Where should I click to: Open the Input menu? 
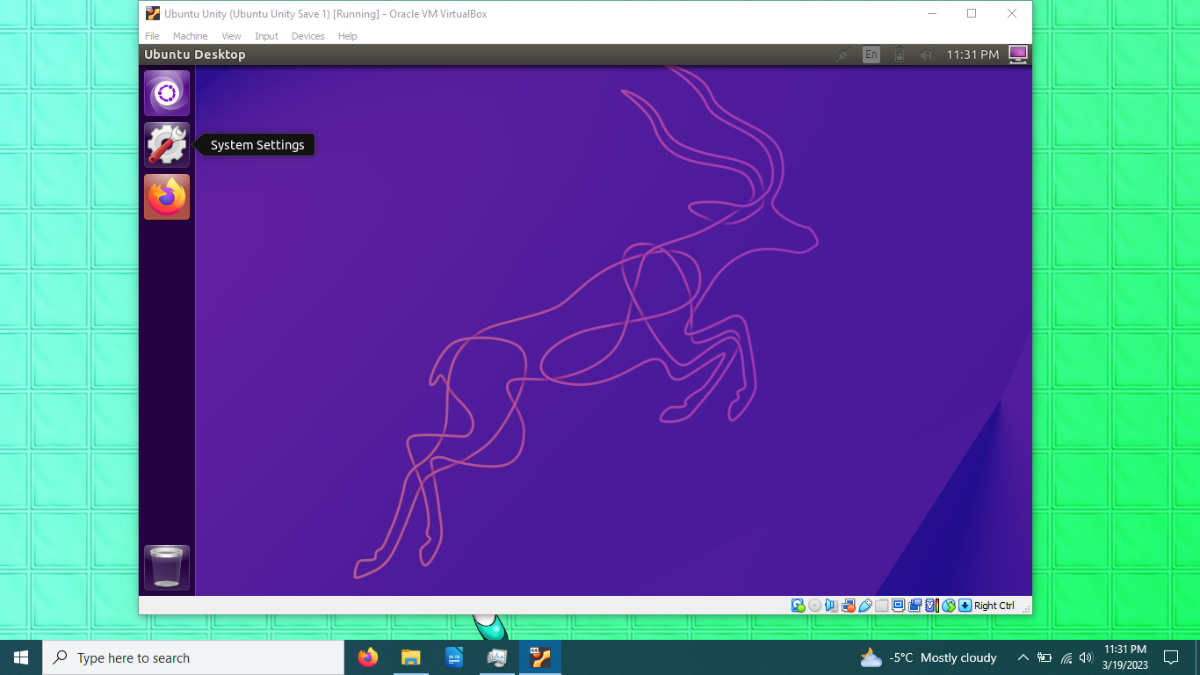266,36
